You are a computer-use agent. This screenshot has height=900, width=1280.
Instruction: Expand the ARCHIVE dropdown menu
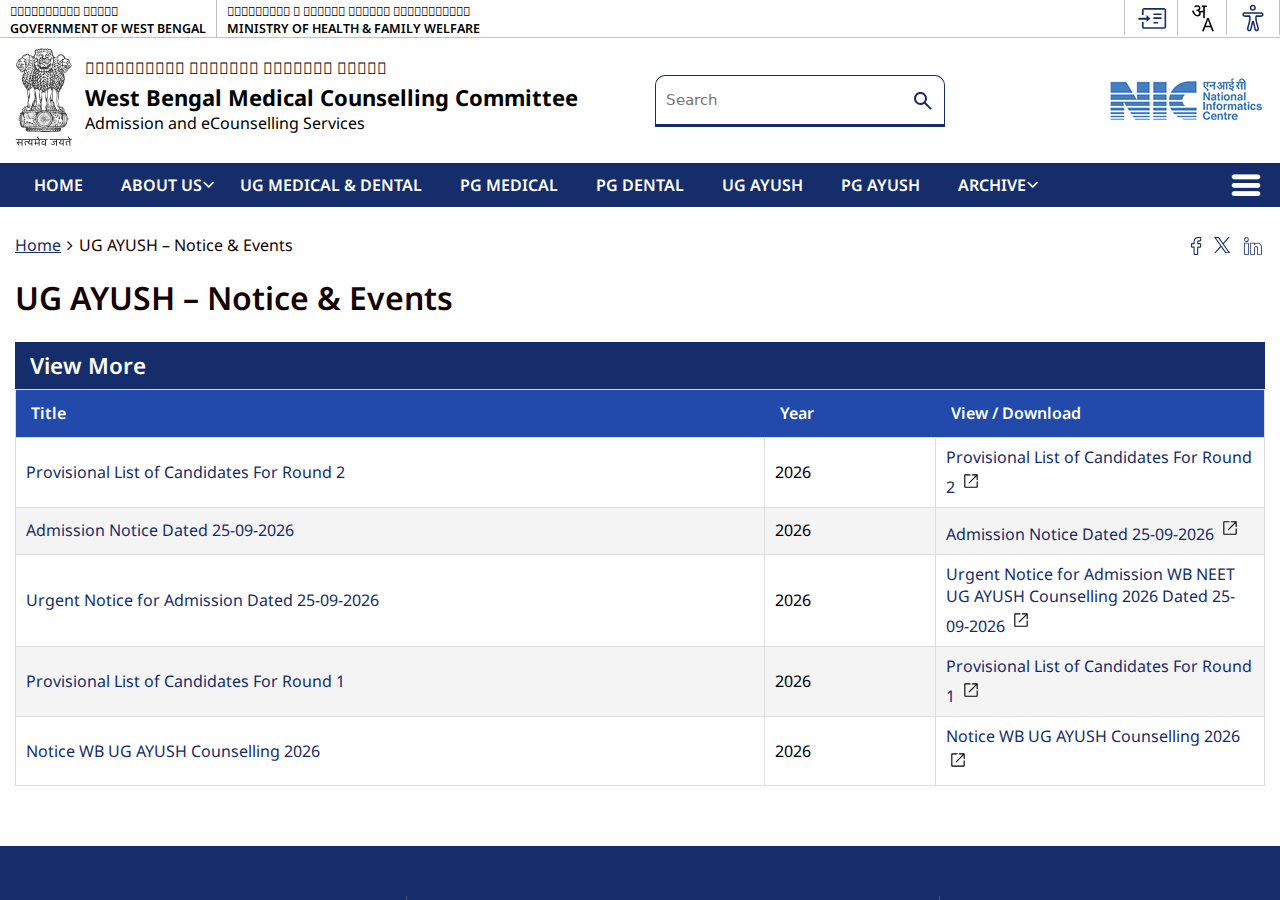pos(997,185)
